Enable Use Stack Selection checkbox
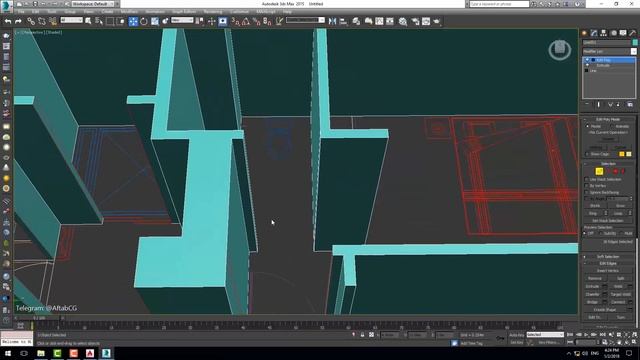This screenshot has height=360, width=640. (587, 179)
